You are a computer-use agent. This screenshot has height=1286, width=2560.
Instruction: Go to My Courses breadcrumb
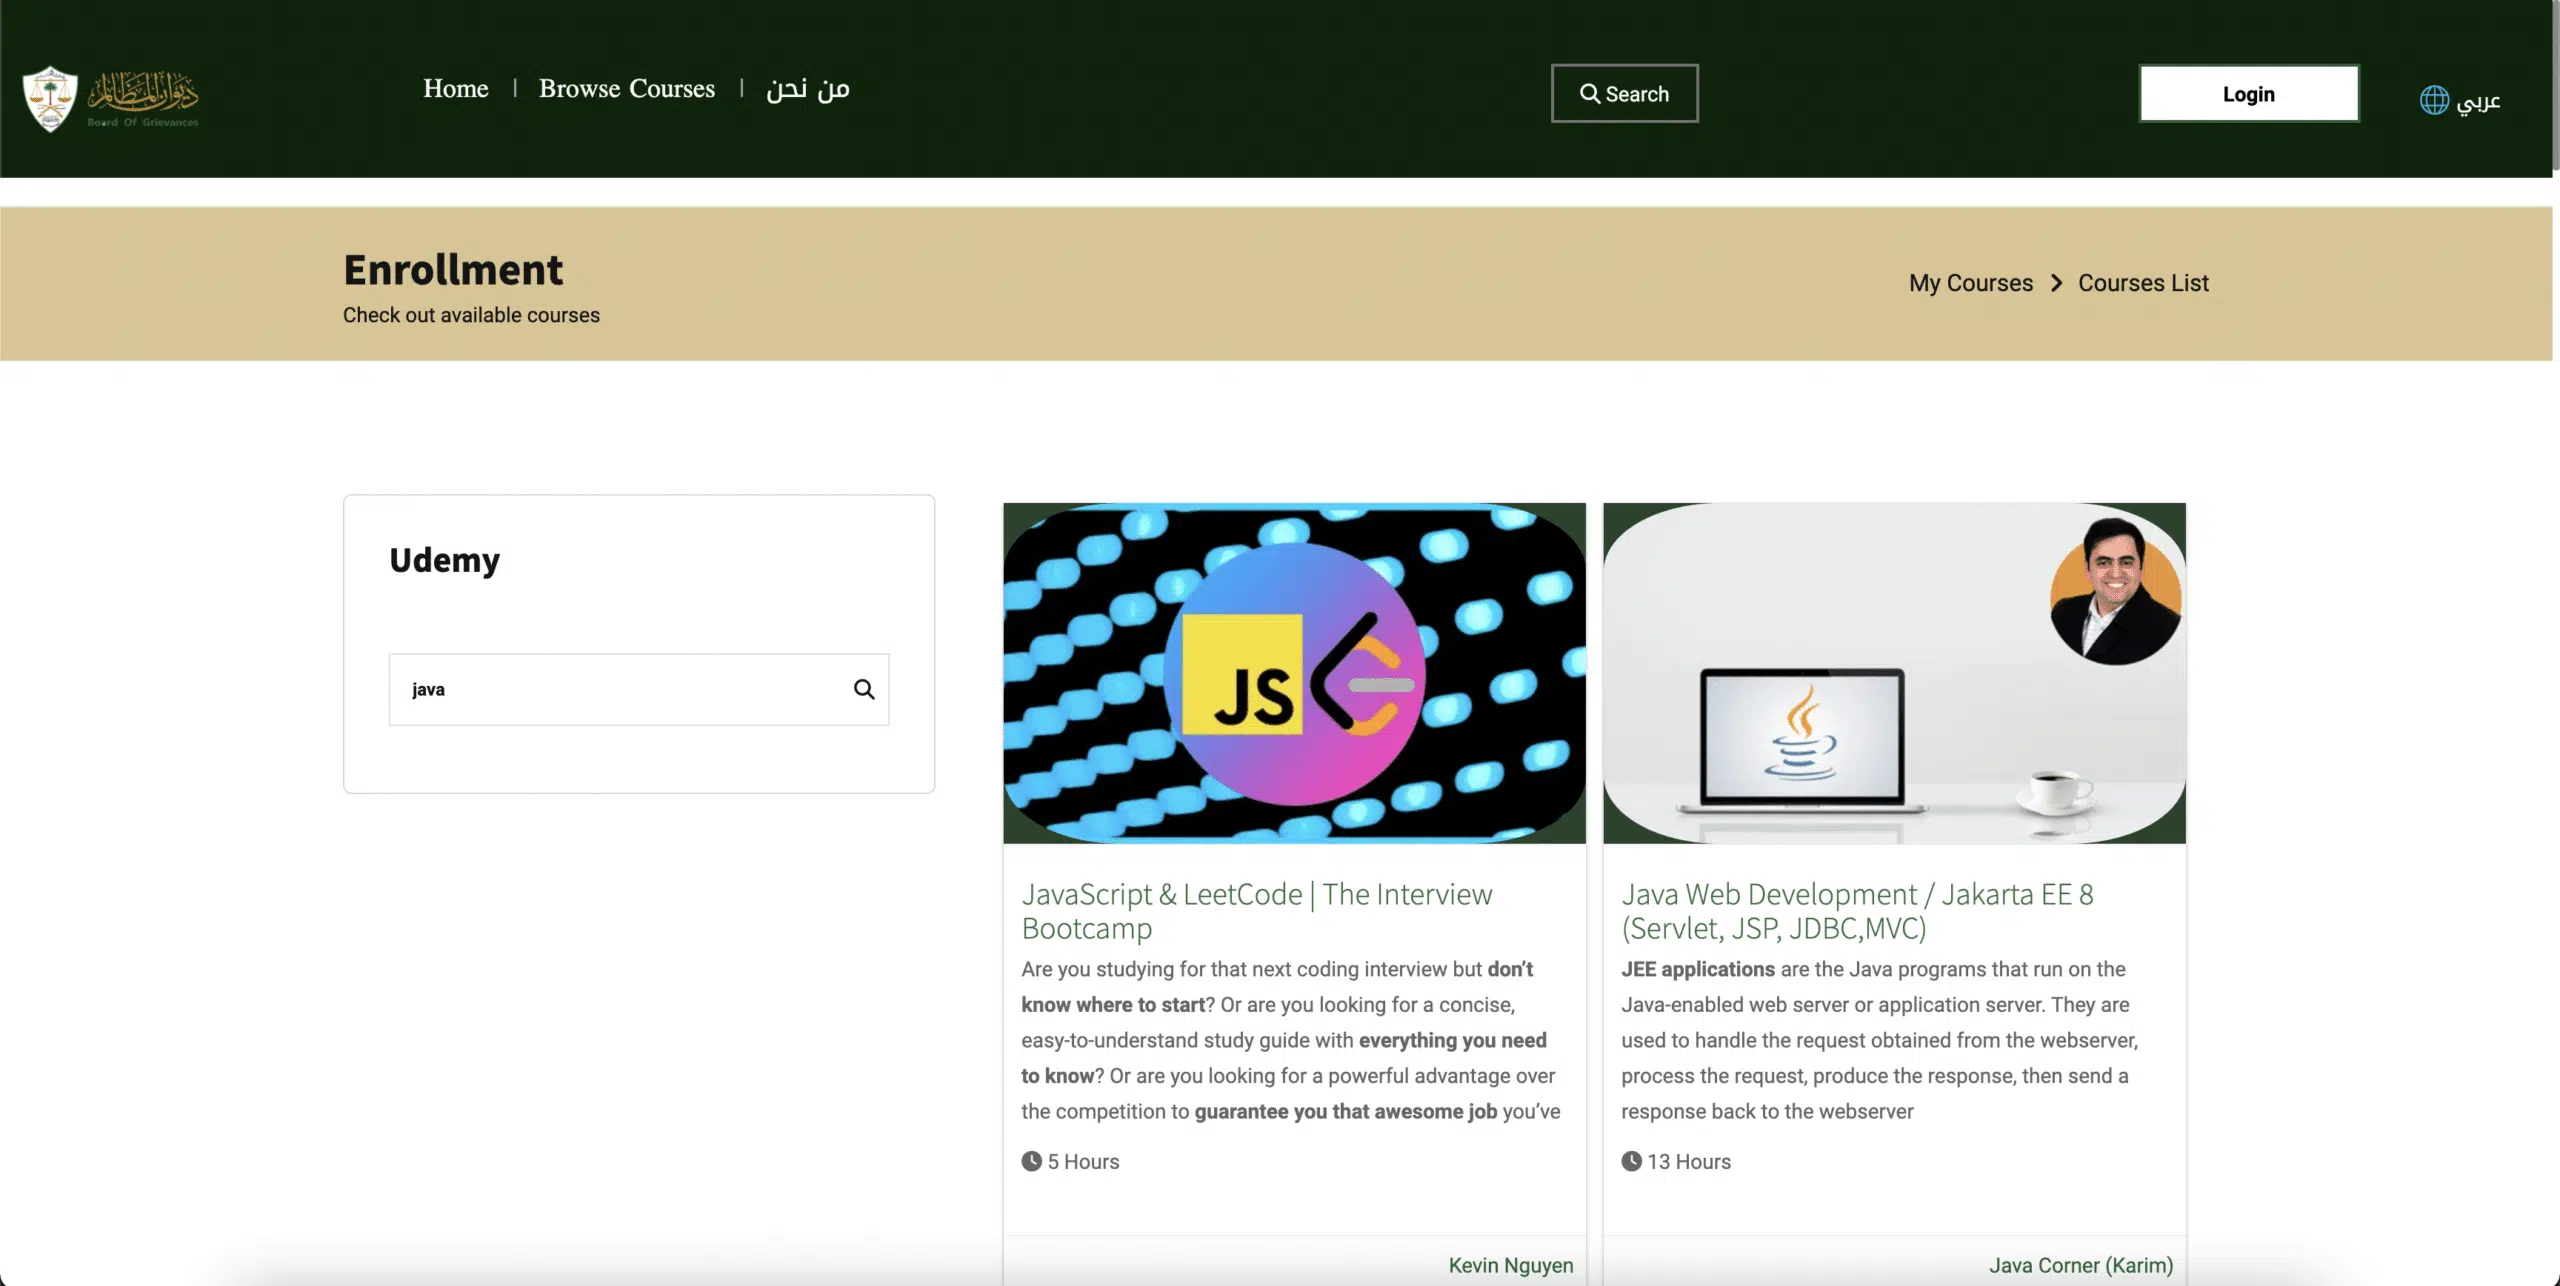(x=1970, y=283)
